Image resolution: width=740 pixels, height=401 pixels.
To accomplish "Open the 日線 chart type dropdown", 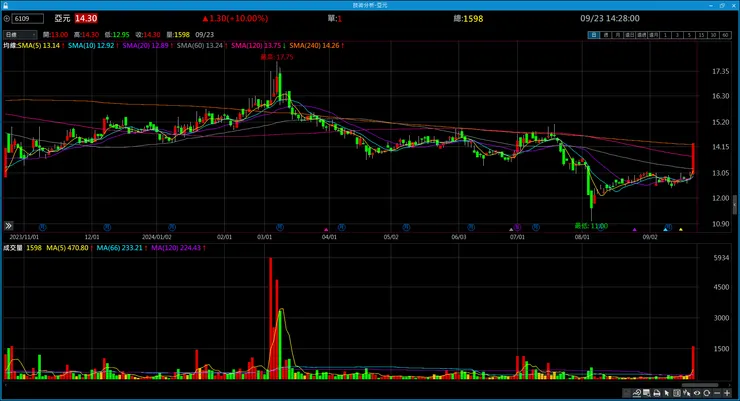I will click(20, 34).
